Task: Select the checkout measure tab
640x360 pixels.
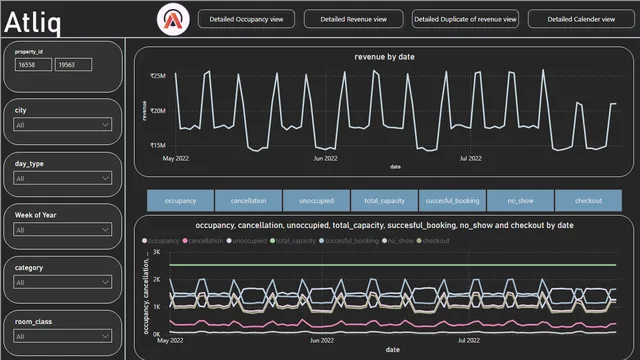Action: (588, 200)
